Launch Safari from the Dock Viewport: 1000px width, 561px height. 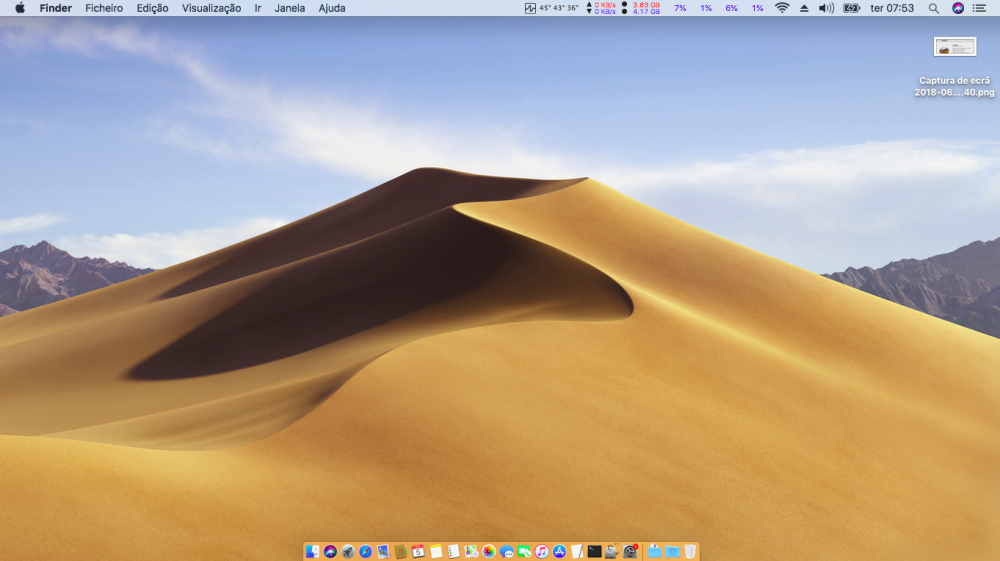[365, 551]
